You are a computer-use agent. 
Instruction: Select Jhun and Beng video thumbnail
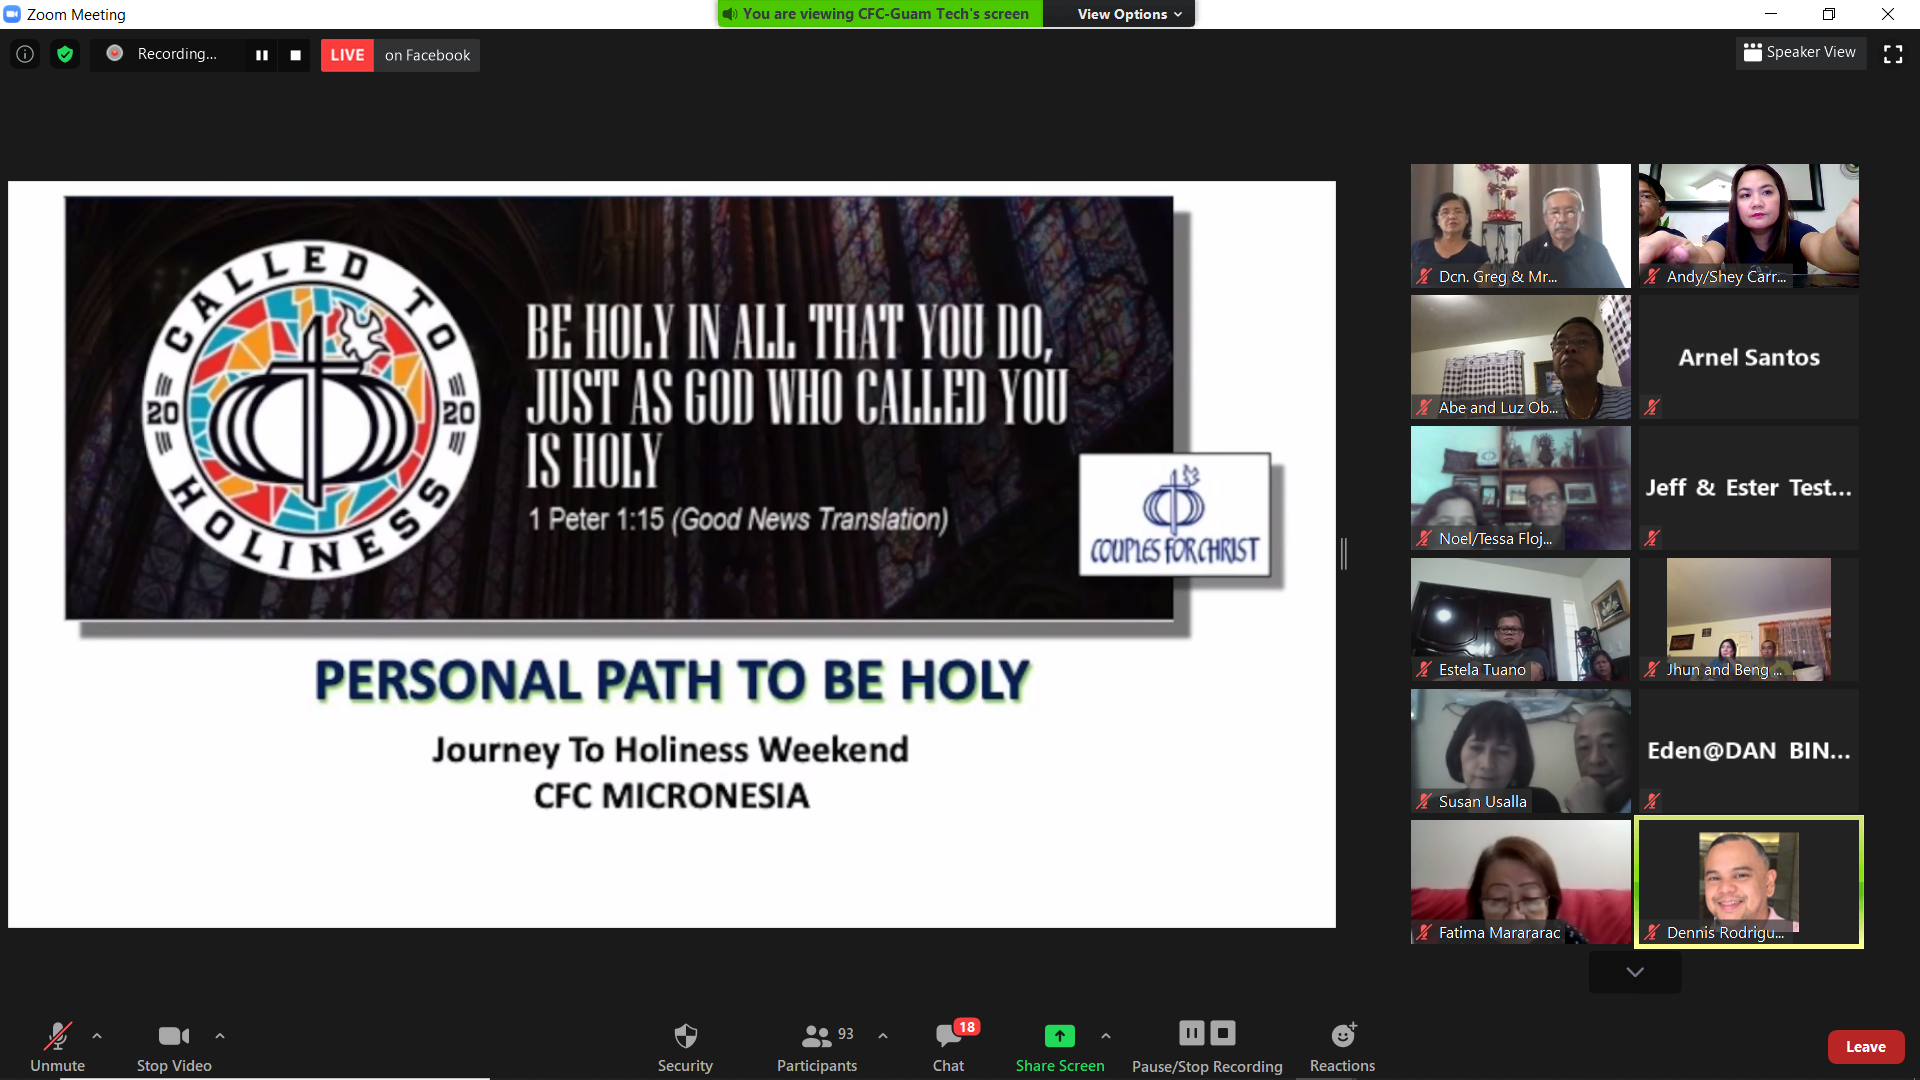click(x=1748, y=620)
